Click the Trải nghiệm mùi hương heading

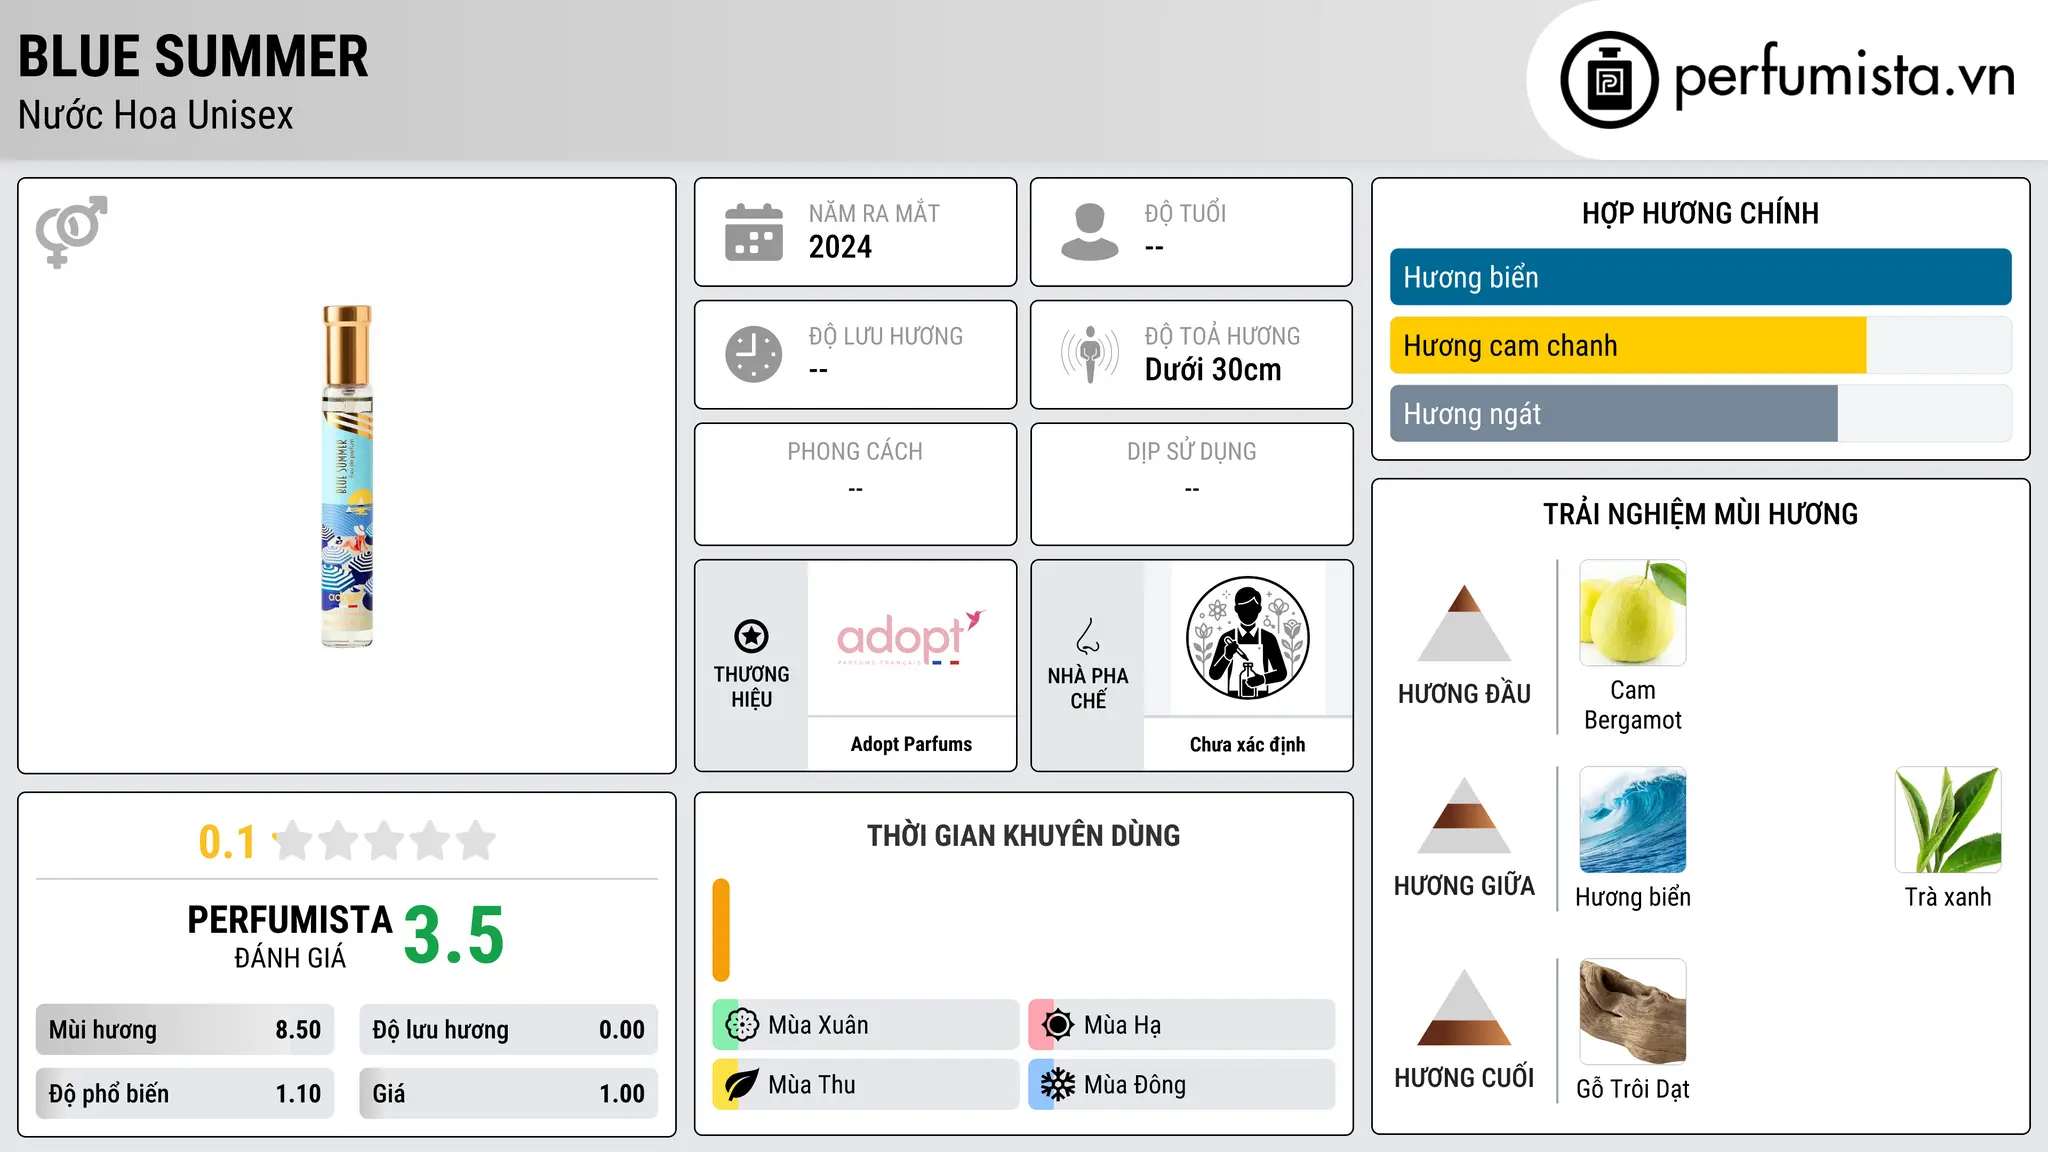point(1700,514)
